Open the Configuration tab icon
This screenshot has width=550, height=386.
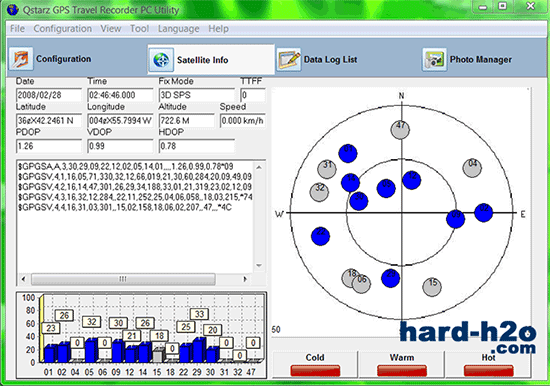point(21,59)
